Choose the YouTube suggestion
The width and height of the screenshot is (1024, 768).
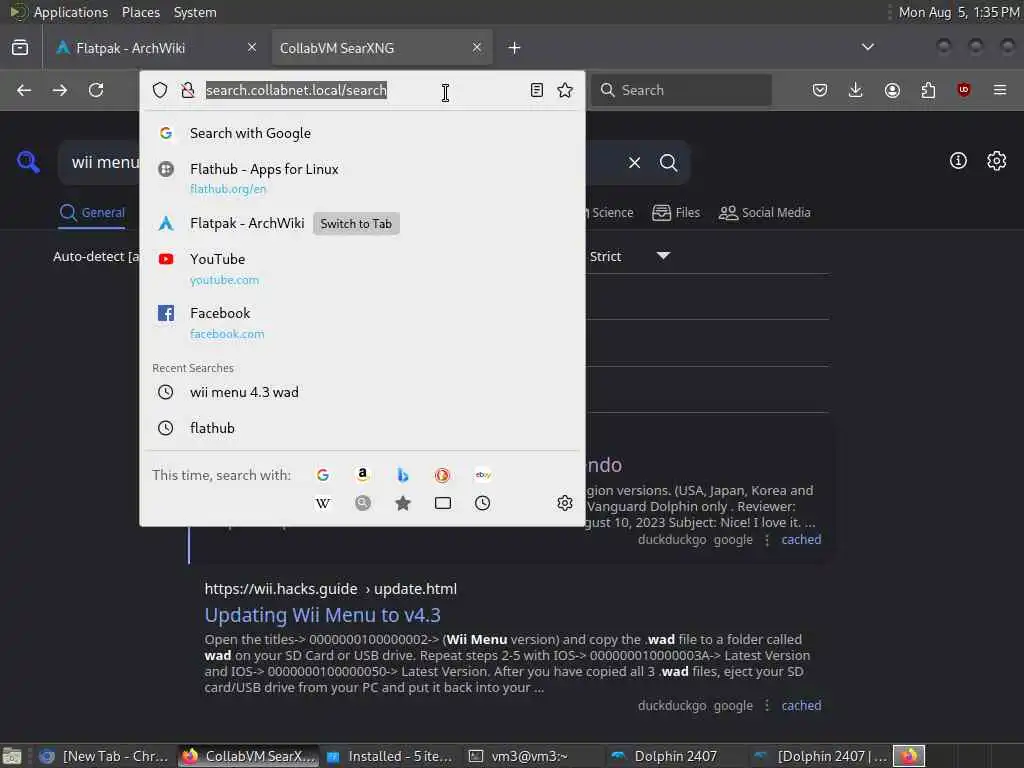click(x=362, y=268)
